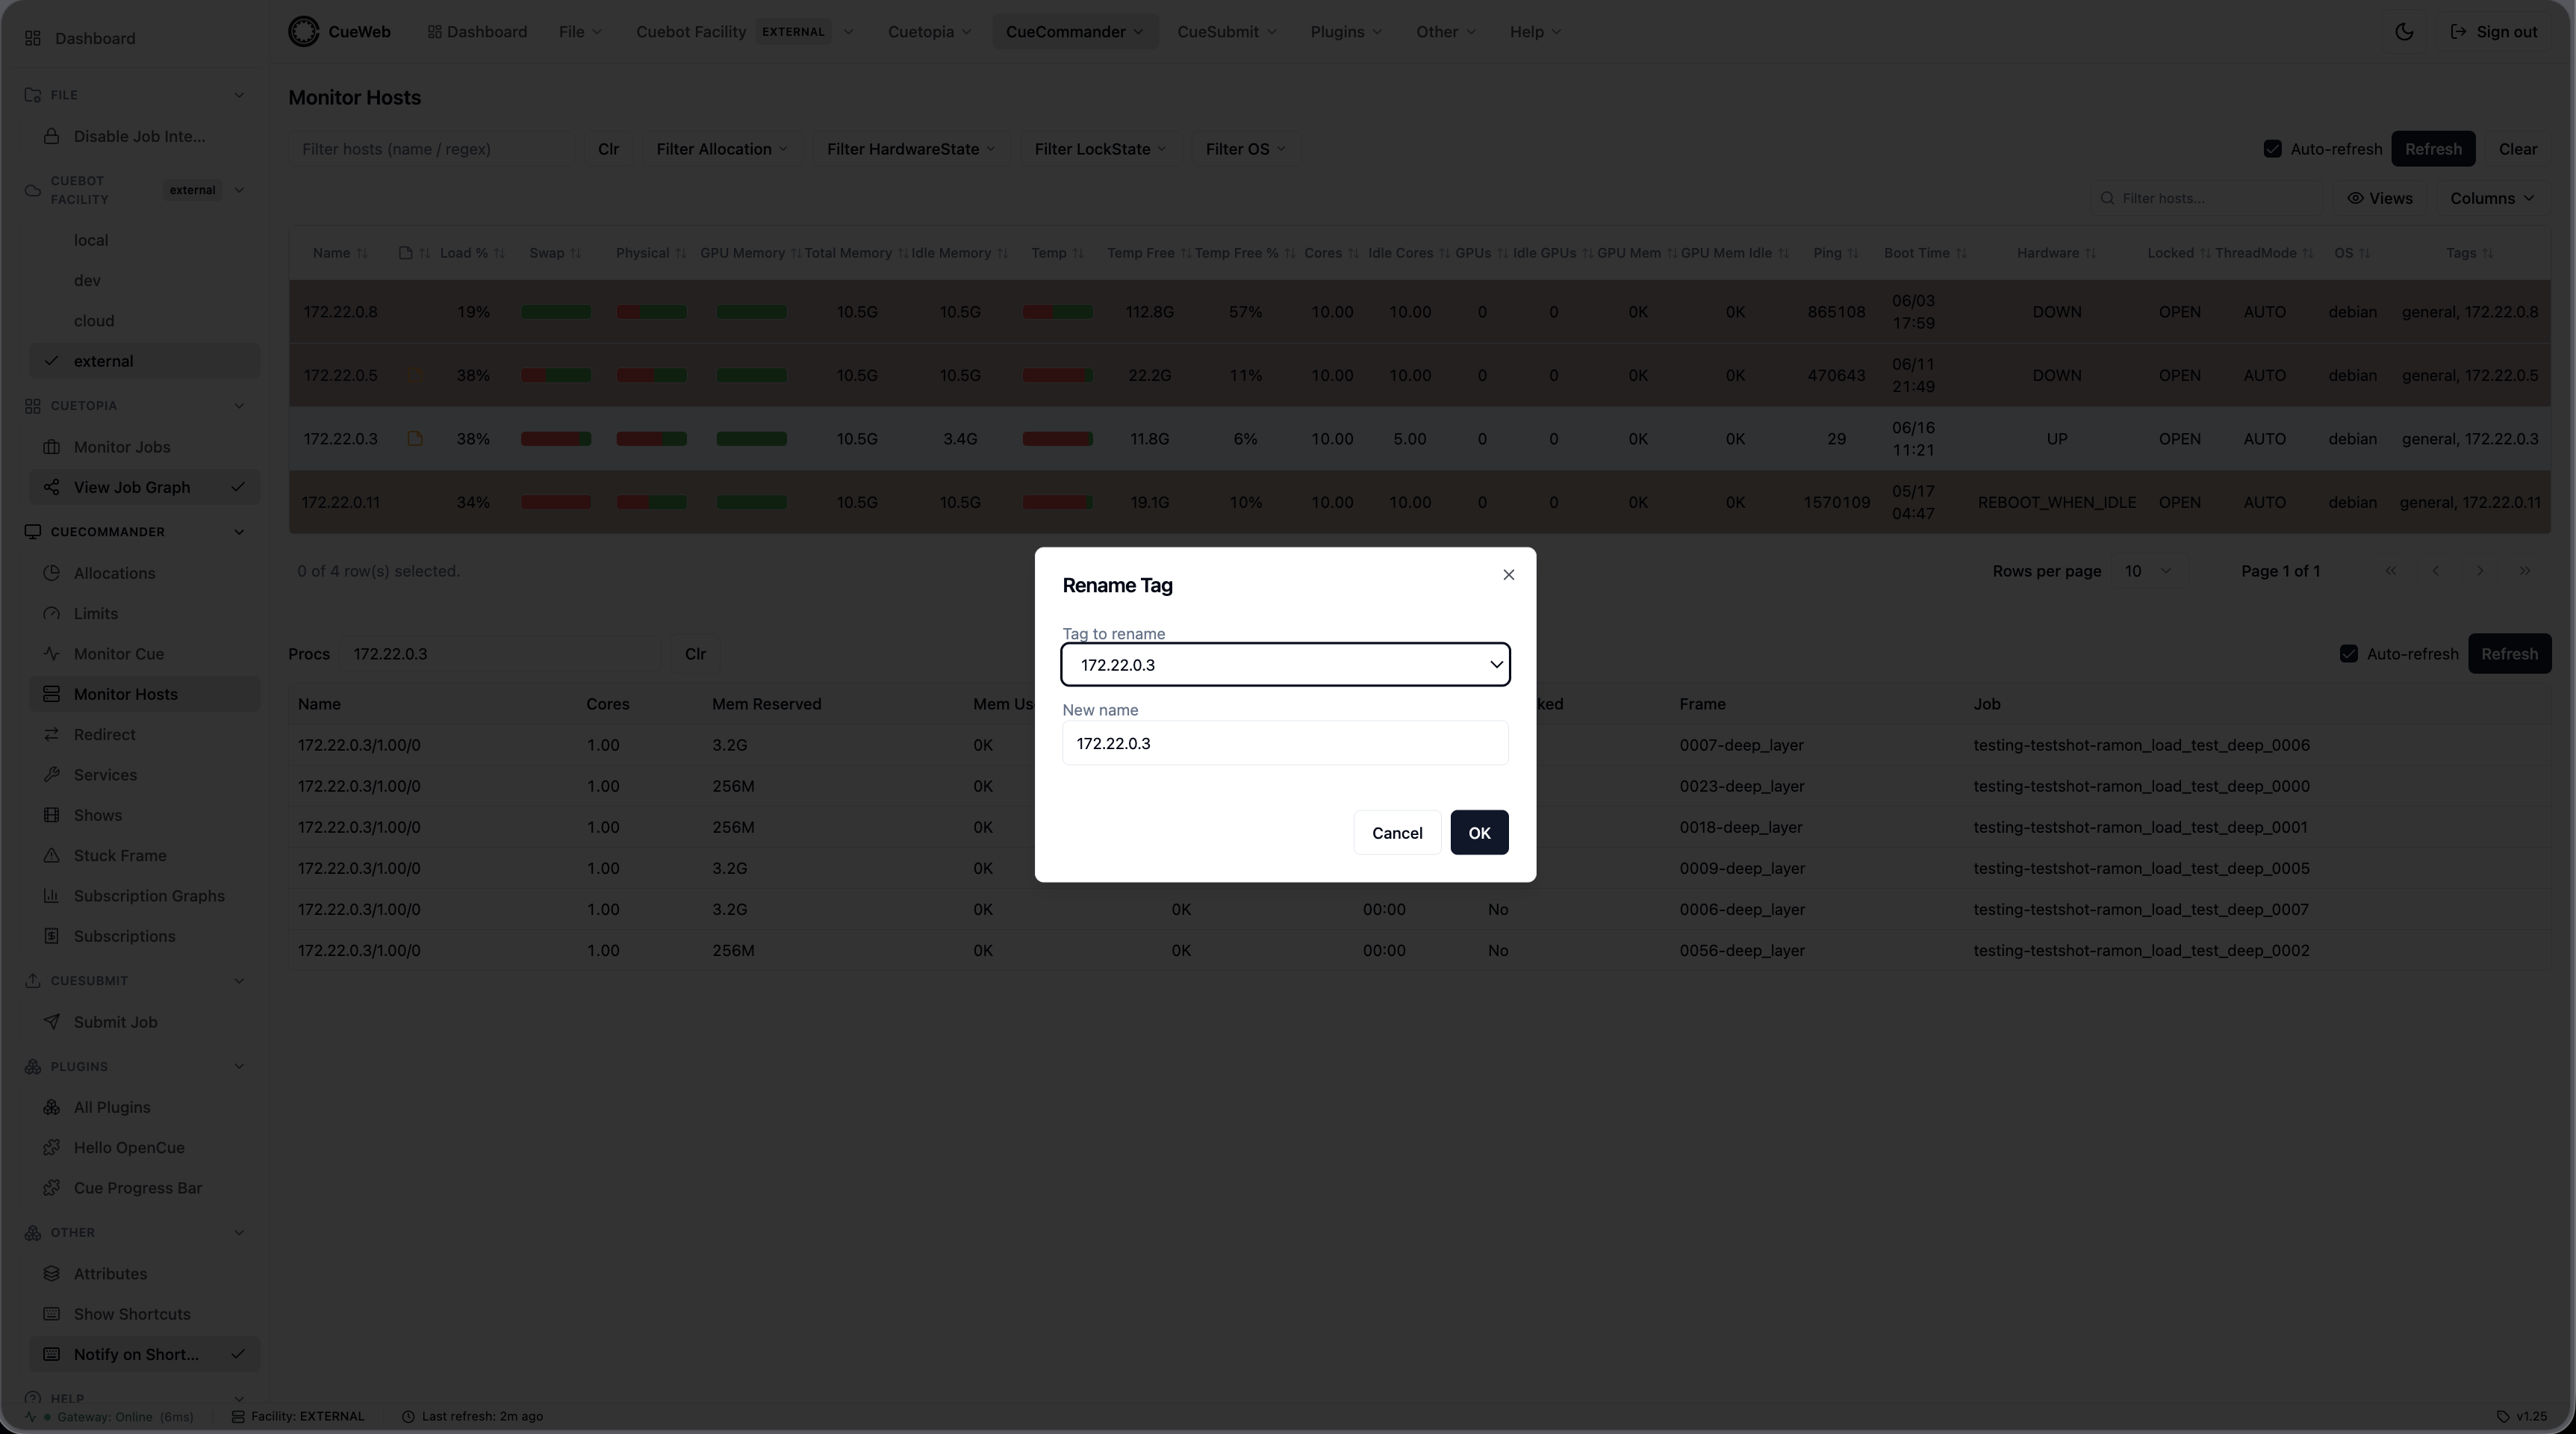The image size is (2576, 1434).
Task: Select the external facility in sidebar
Action: tap(145, 361)
